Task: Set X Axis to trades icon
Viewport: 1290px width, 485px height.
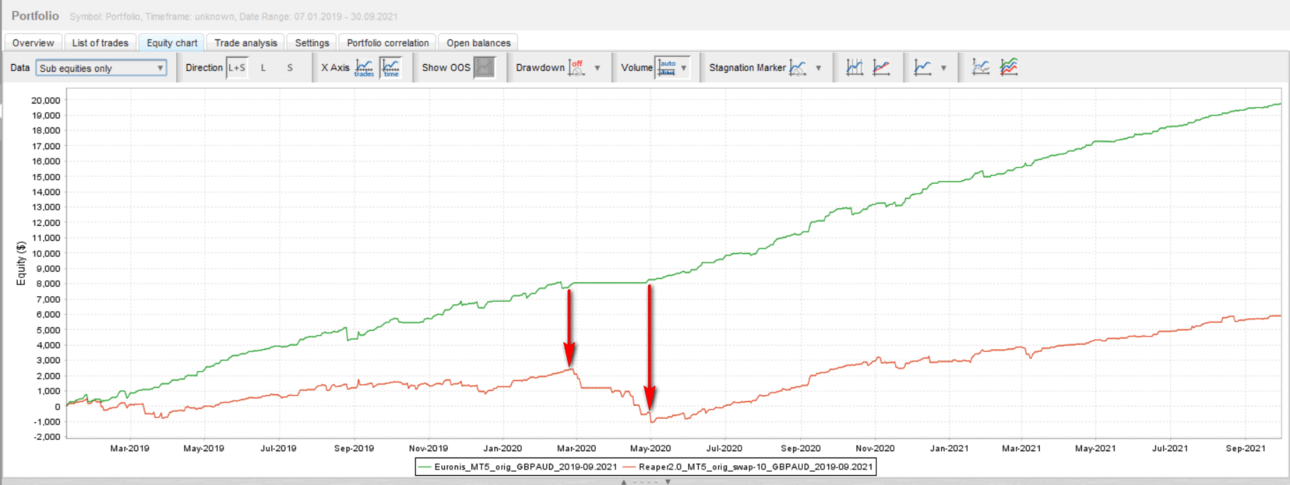Action: pos(365,68)
